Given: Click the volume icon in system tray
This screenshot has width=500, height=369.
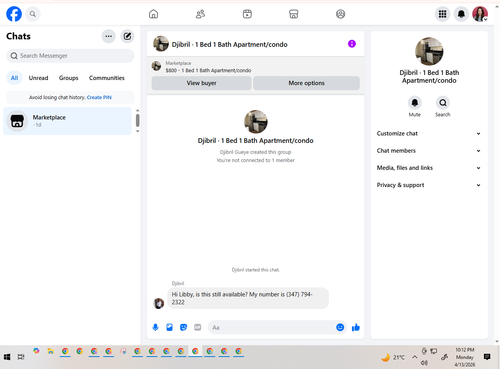Looking at the screenshot, I should 424,363.
